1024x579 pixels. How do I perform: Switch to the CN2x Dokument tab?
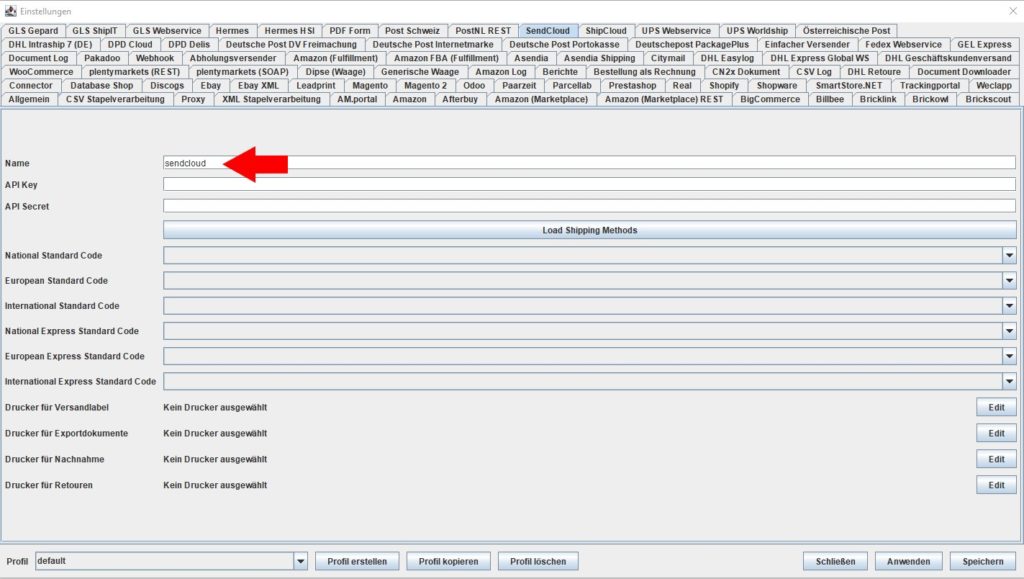pyautogui.click(x=746, y=72)
